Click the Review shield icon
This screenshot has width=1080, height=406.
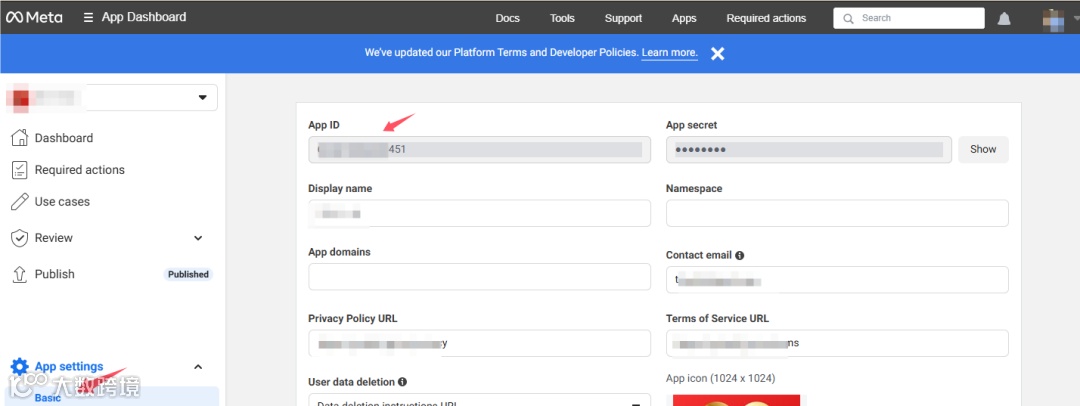[x=20, y=238]
